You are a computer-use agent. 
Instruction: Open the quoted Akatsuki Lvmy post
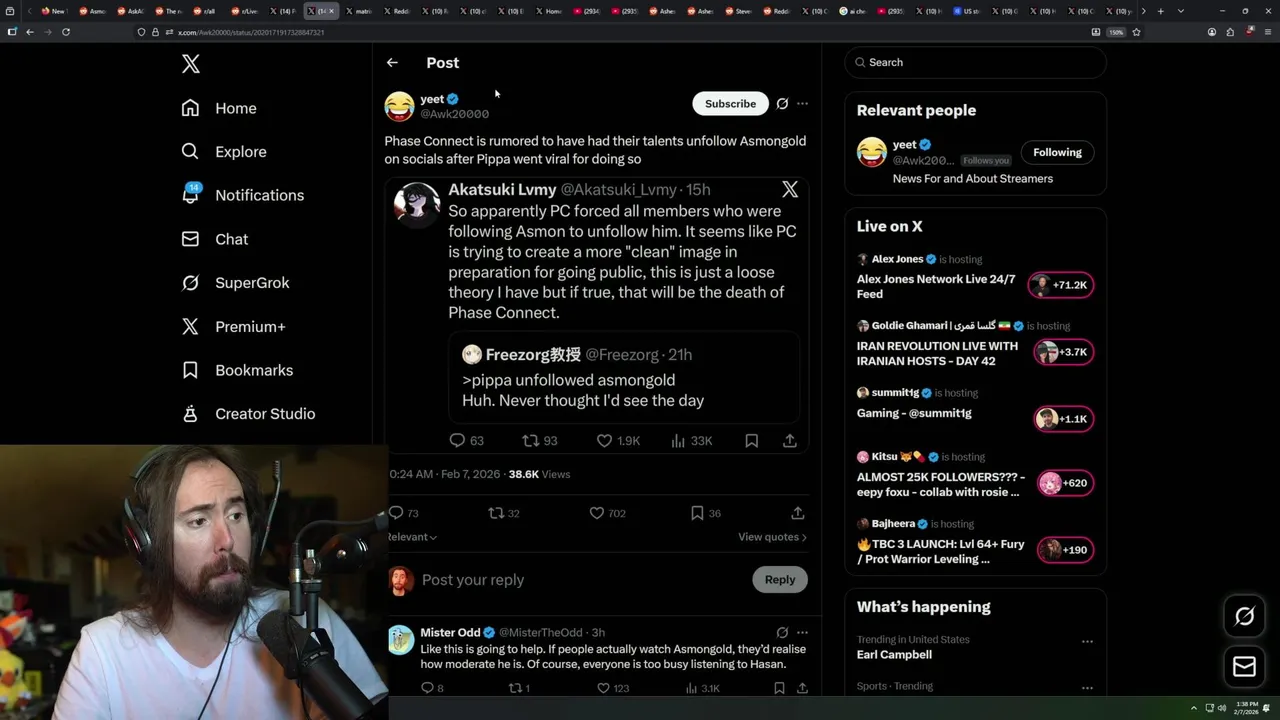[x=597, y=315]
